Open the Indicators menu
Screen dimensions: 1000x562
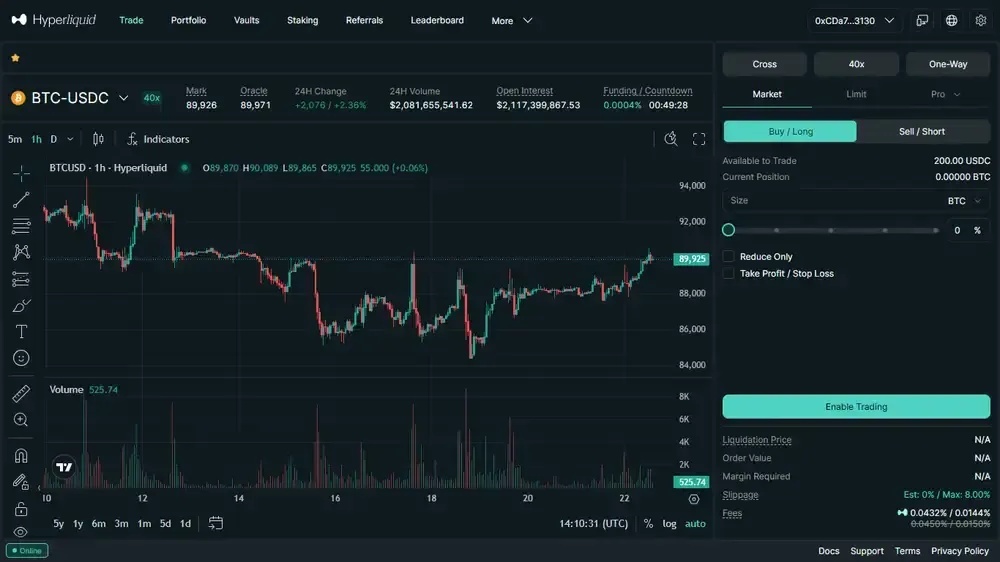coord(158,139)
